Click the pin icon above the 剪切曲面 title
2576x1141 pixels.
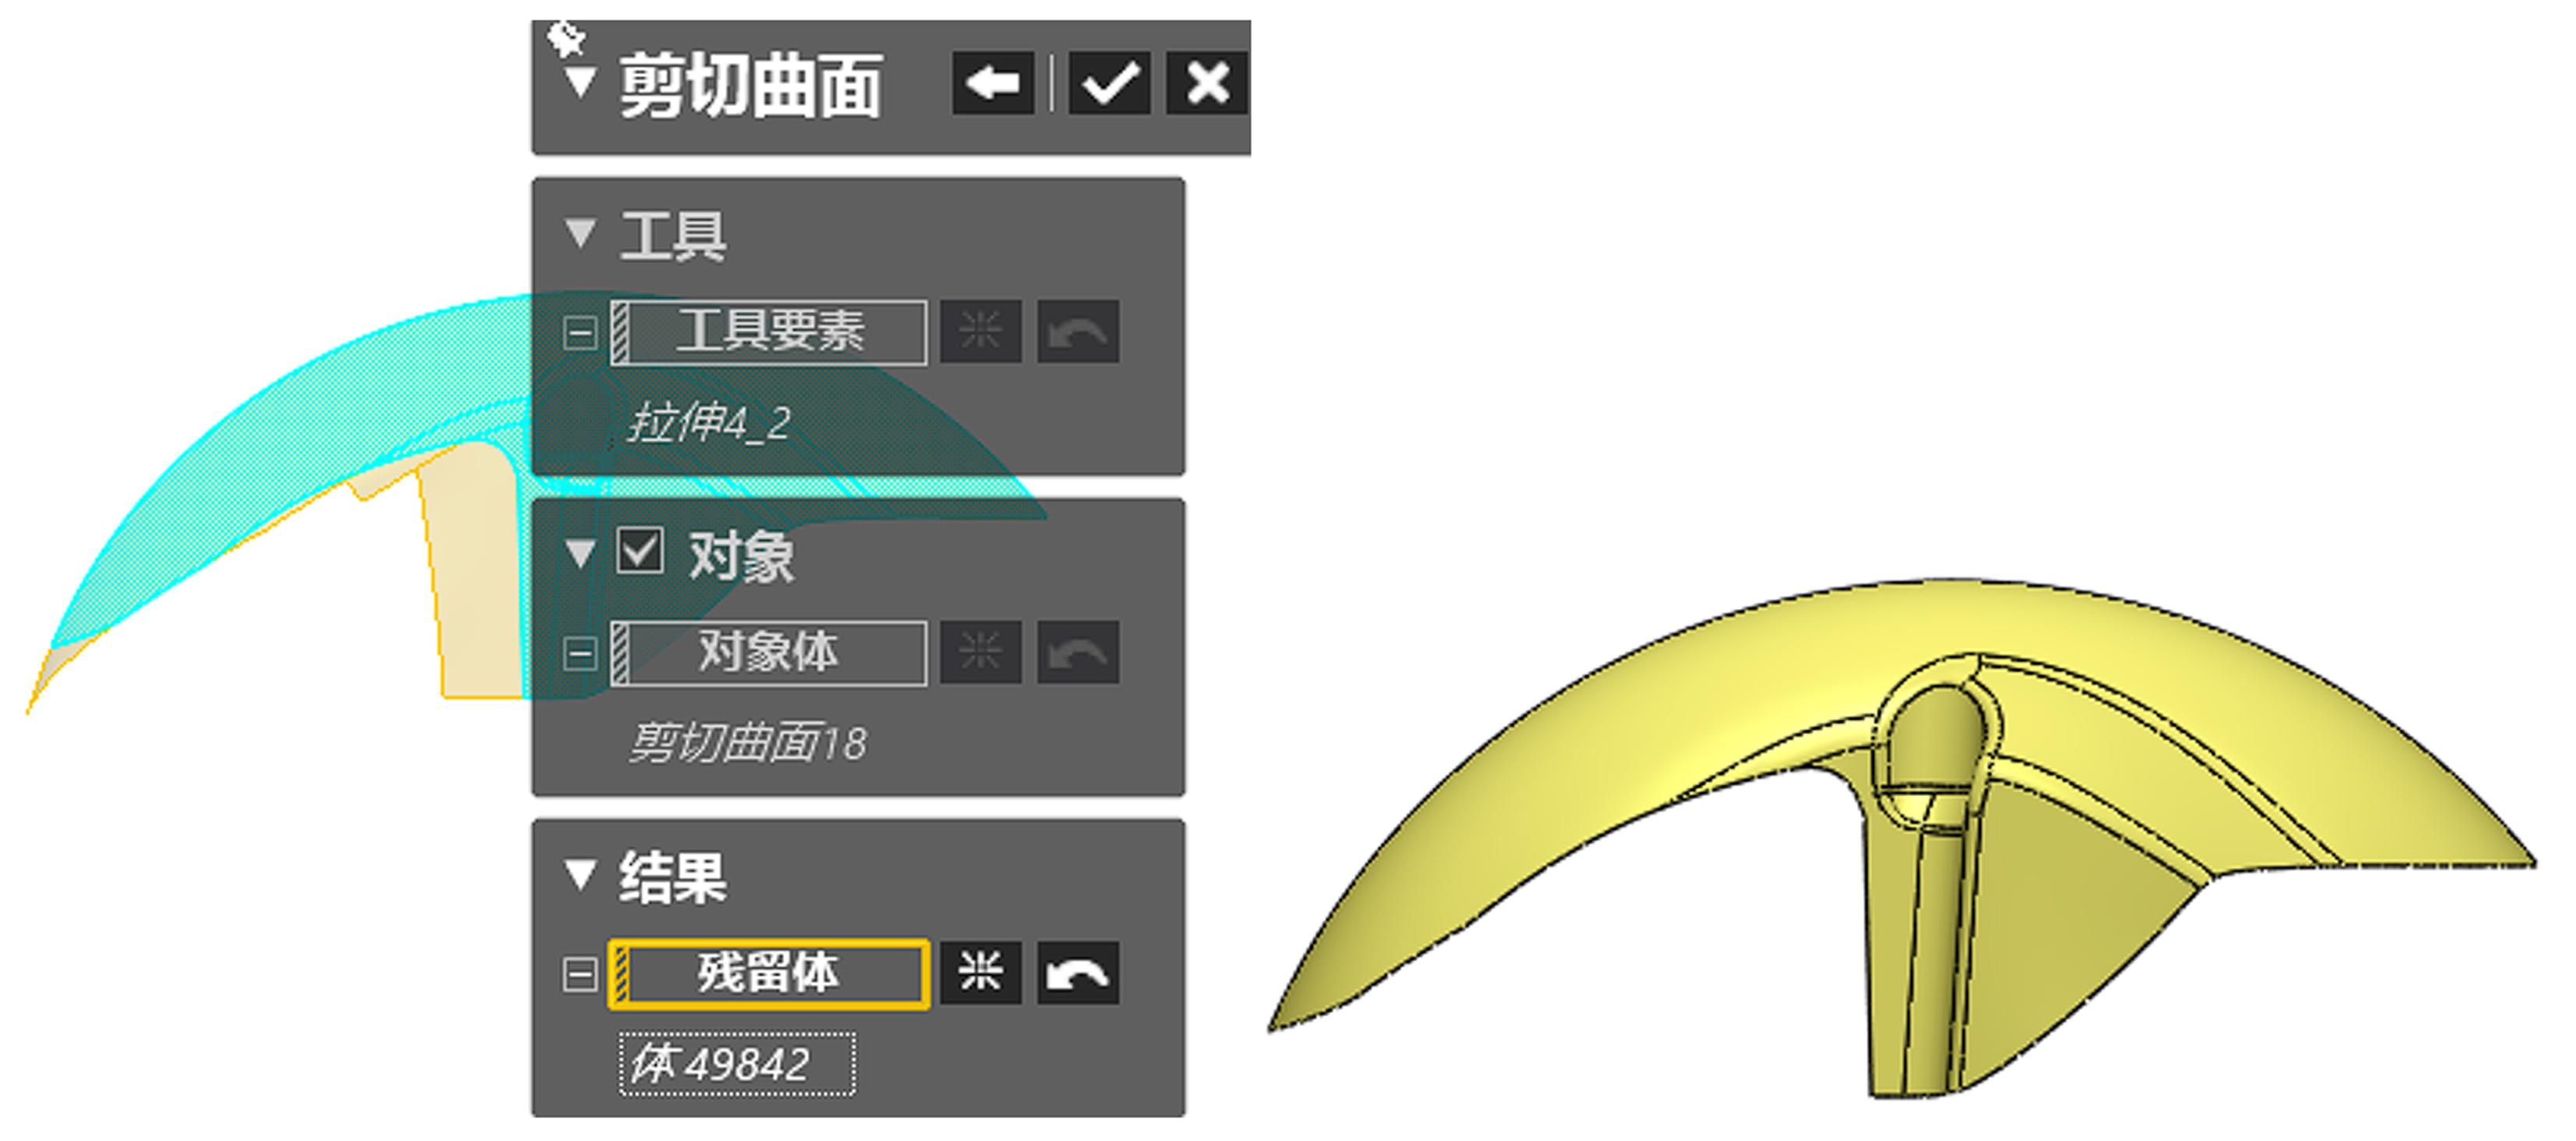point(566,38)
